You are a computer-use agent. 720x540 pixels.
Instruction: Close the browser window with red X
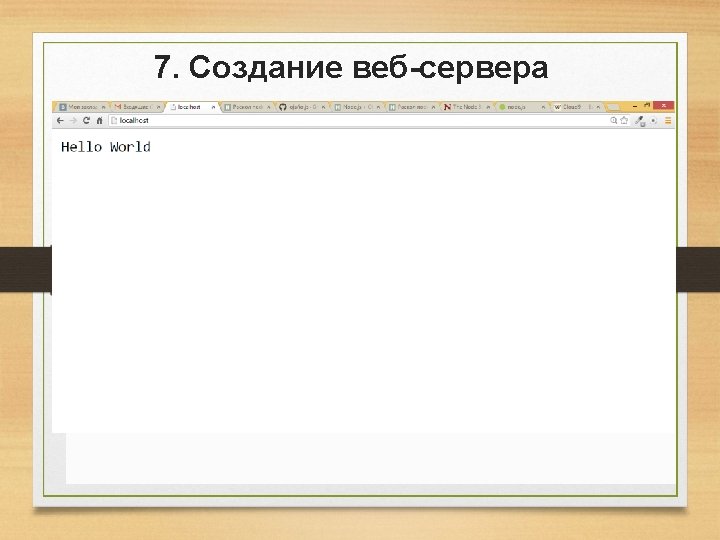pos(664,106)
